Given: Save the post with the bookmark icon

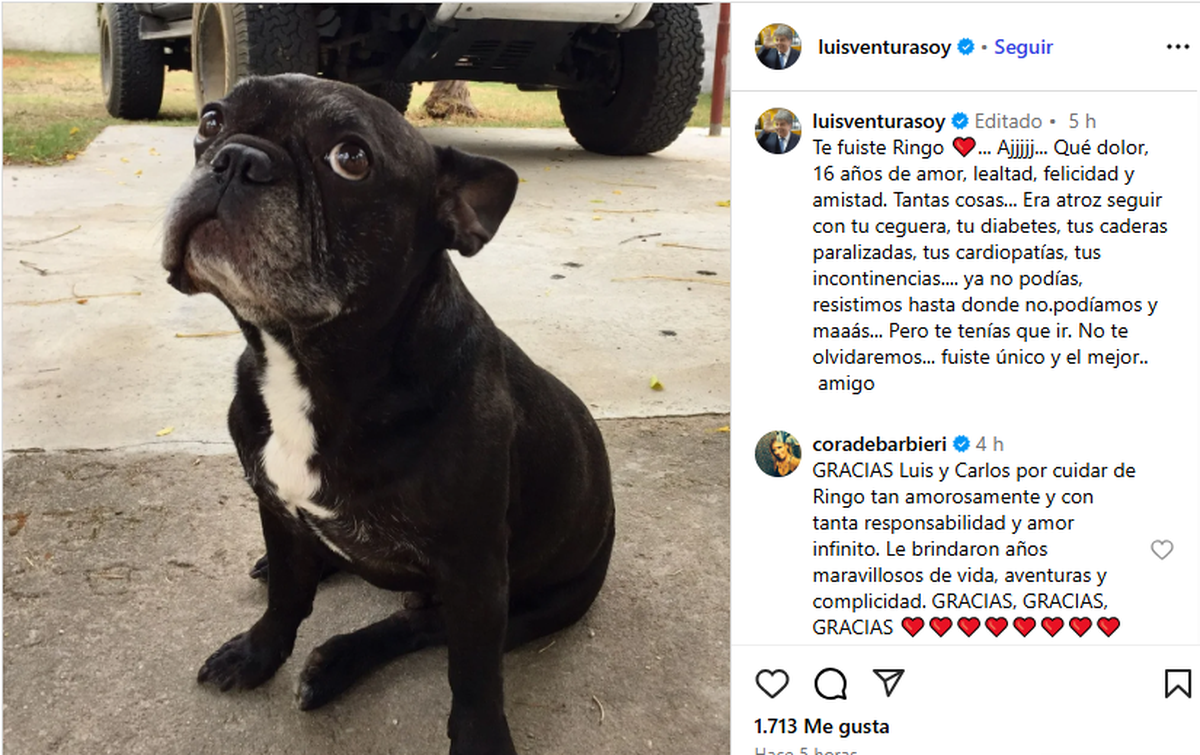Looking at the screenshot, I should pyautogui.click(x=1178, y=684).
